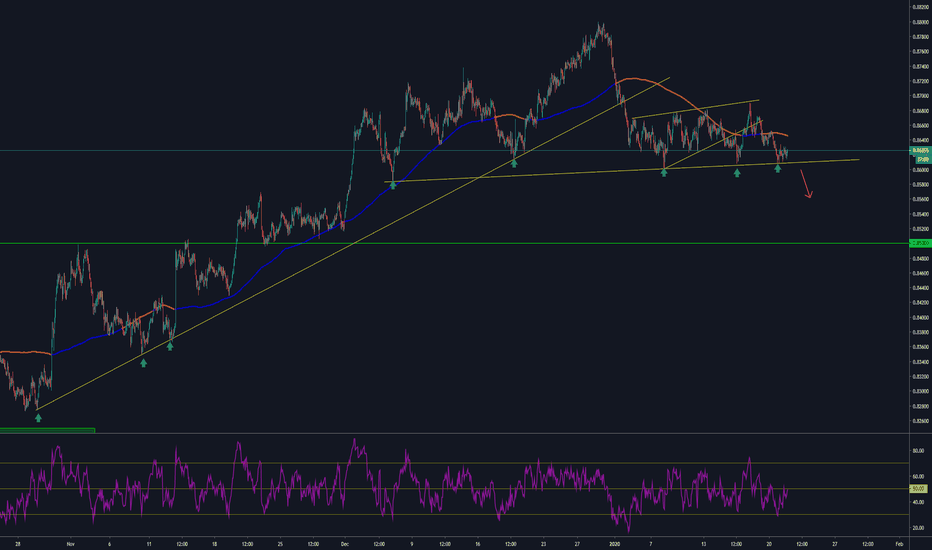Click the 'Dec' label on time axis
Viewport: 932px width, 550px height.
point(344,544)
